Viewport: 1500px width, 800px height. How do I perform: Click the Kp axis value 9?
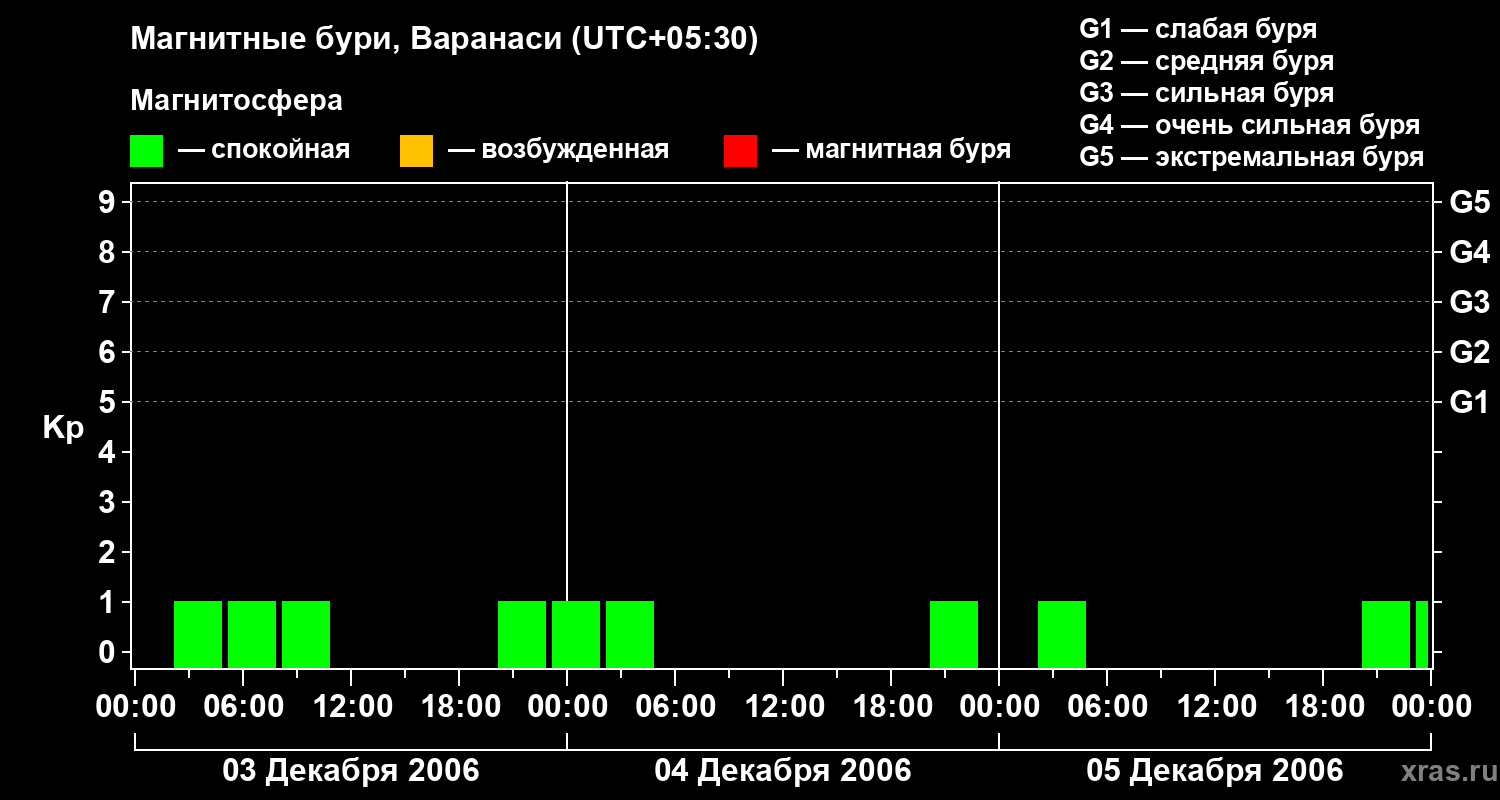109,202
